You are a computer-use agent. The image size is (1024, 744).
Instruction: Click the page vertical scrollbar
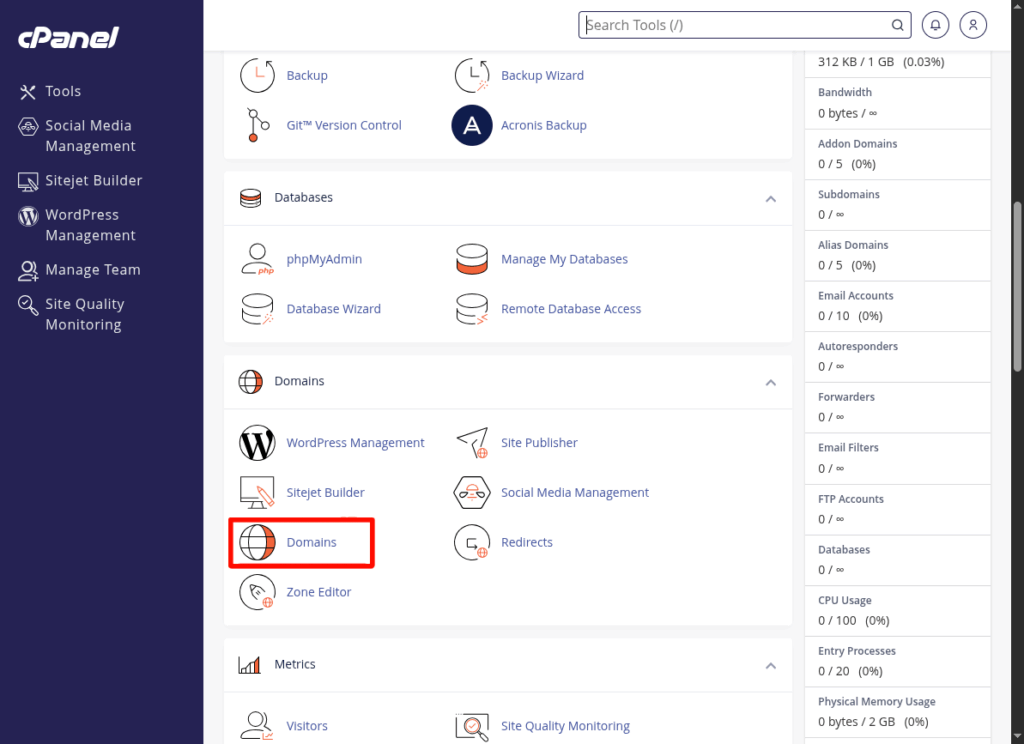tap(1018, 285)
